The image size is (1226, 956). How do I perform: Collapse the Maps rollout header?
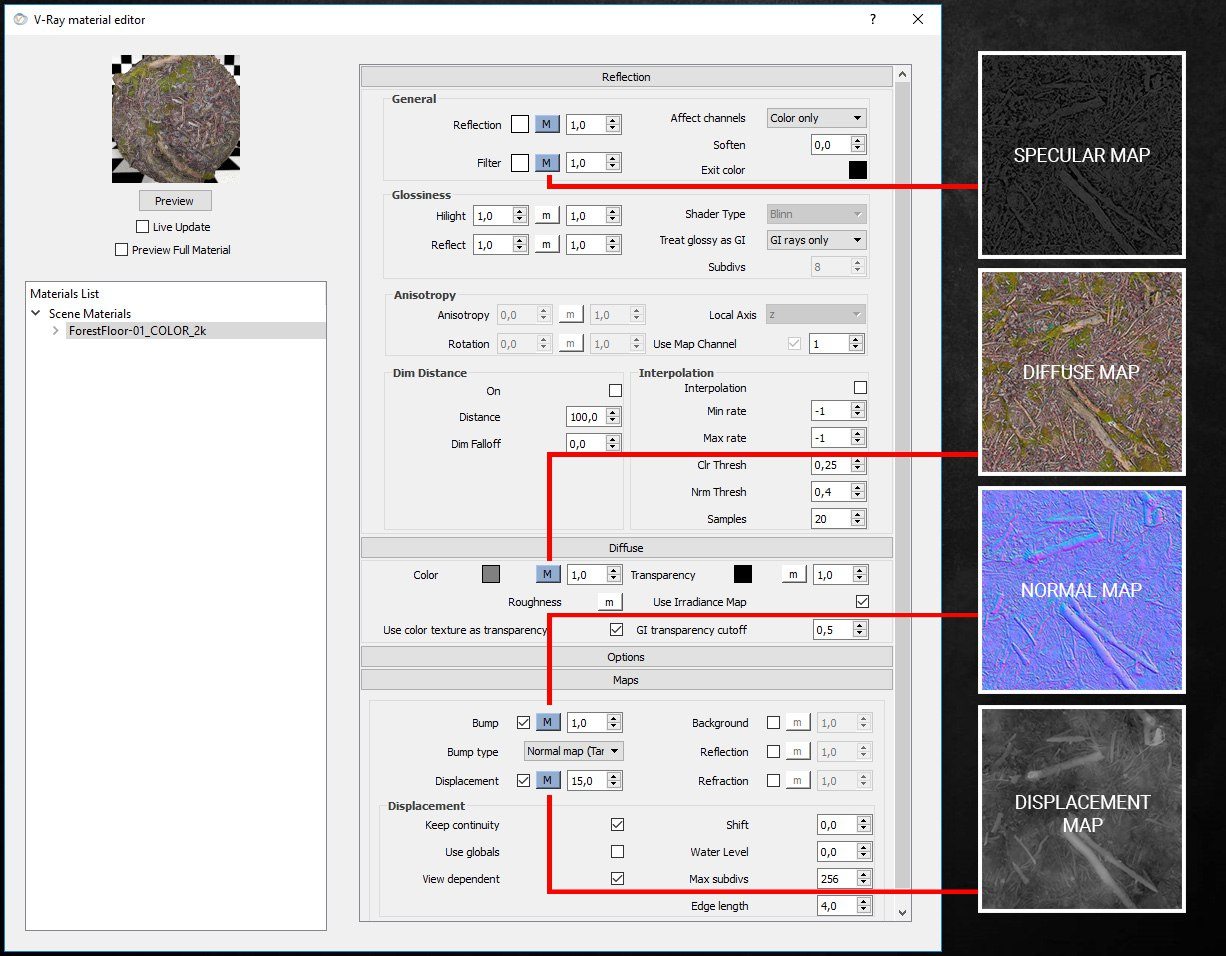pyautogui.click(x=626, y=680)
